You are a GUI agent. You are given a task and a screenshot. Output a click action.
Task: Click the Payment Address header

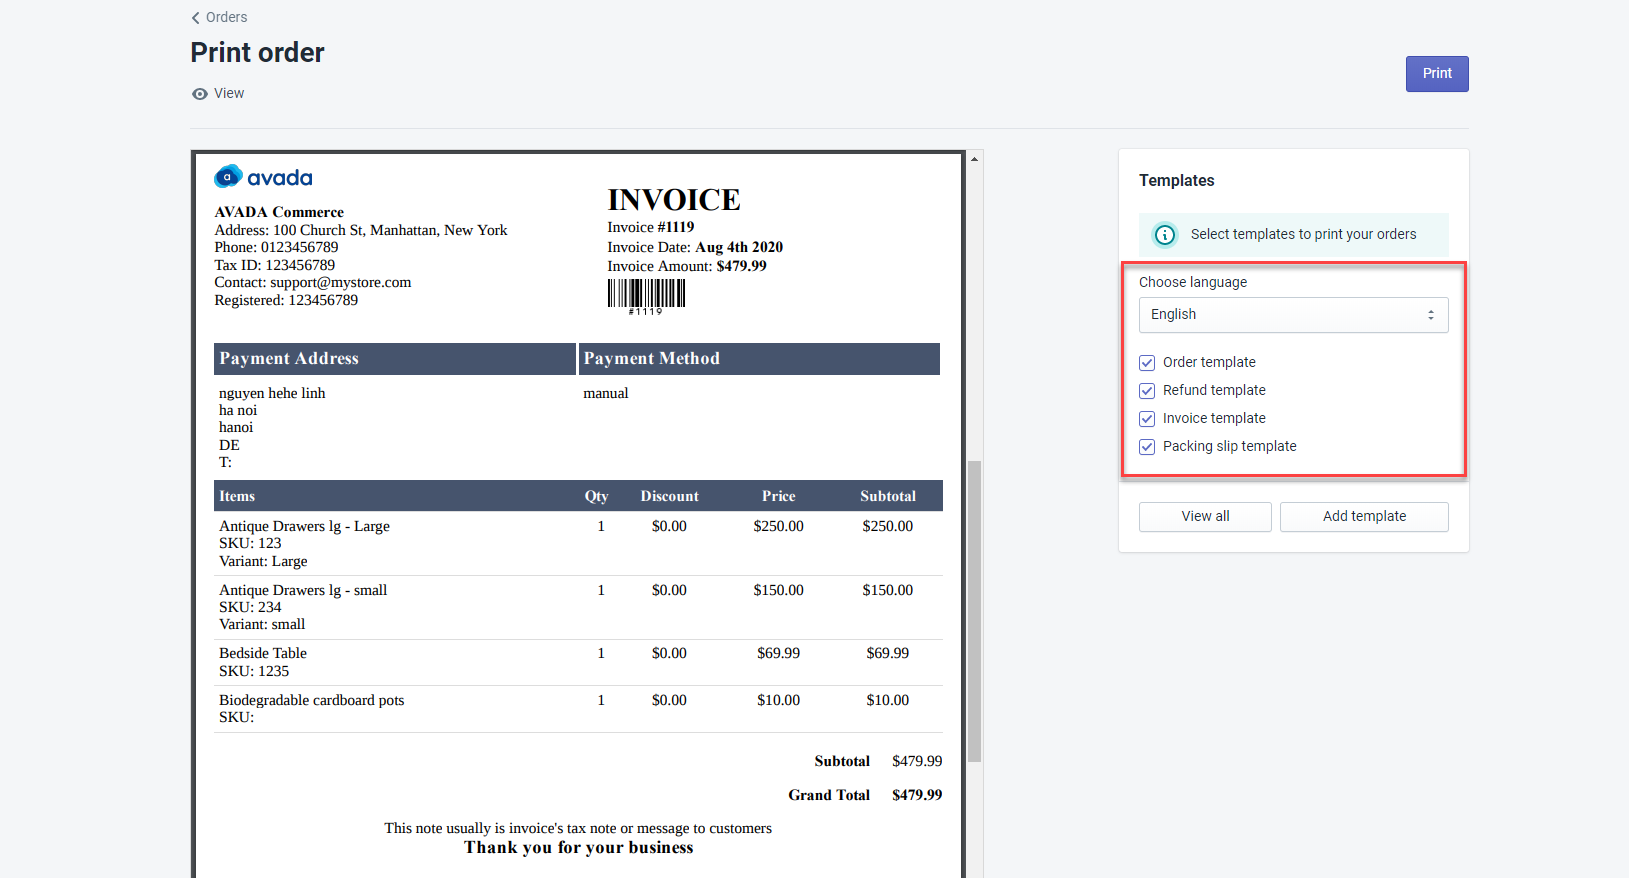(394, 359)
